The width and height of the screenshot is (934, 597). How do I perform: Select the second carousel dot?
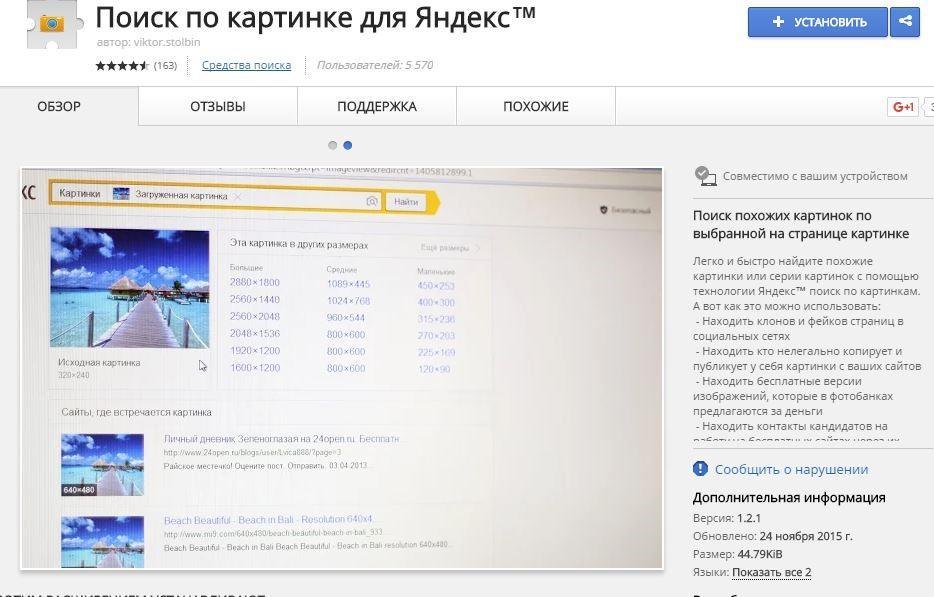pyautogui.click(x=348, y=145)
